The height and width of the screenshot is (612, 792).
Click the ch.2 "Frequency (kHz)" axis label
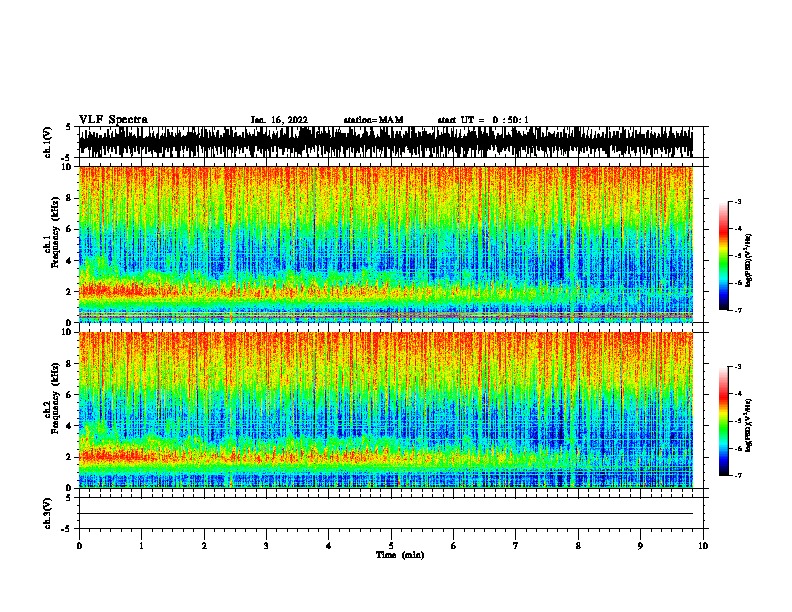(x=56, y=398)
